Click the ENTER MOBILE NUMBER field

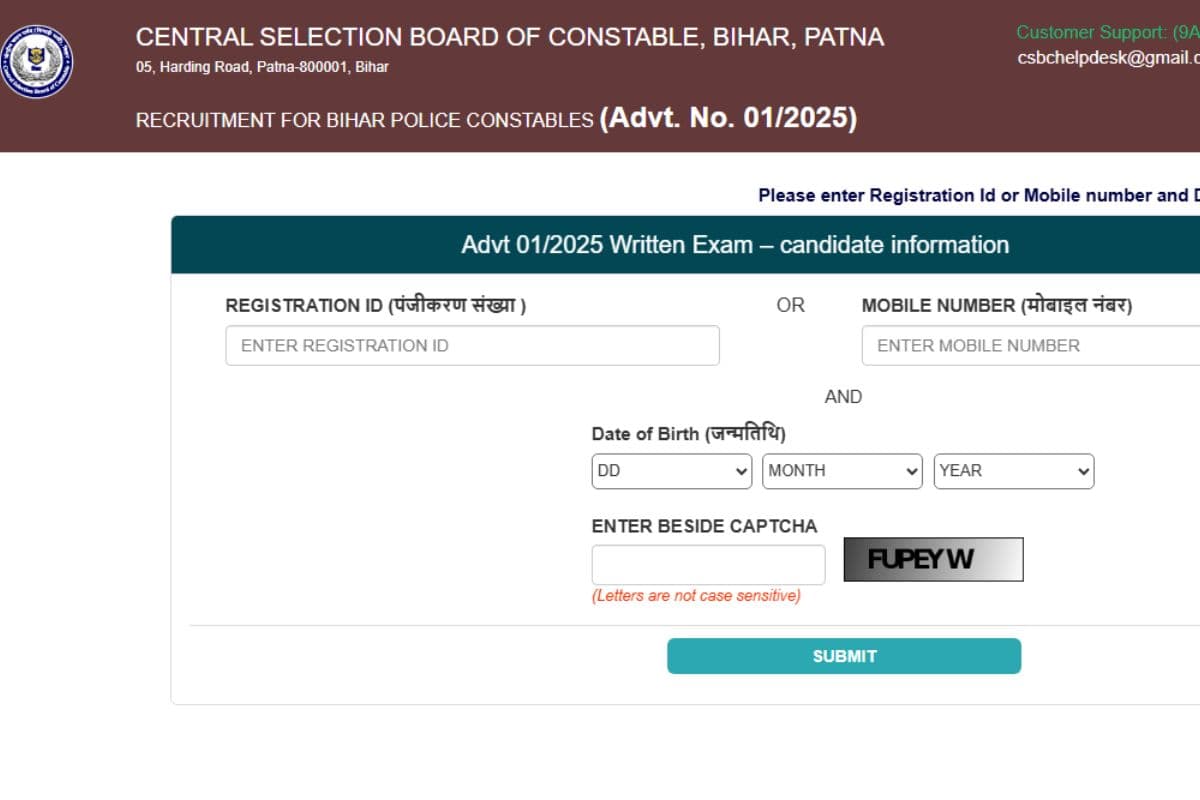click(x=1030, y=345)
